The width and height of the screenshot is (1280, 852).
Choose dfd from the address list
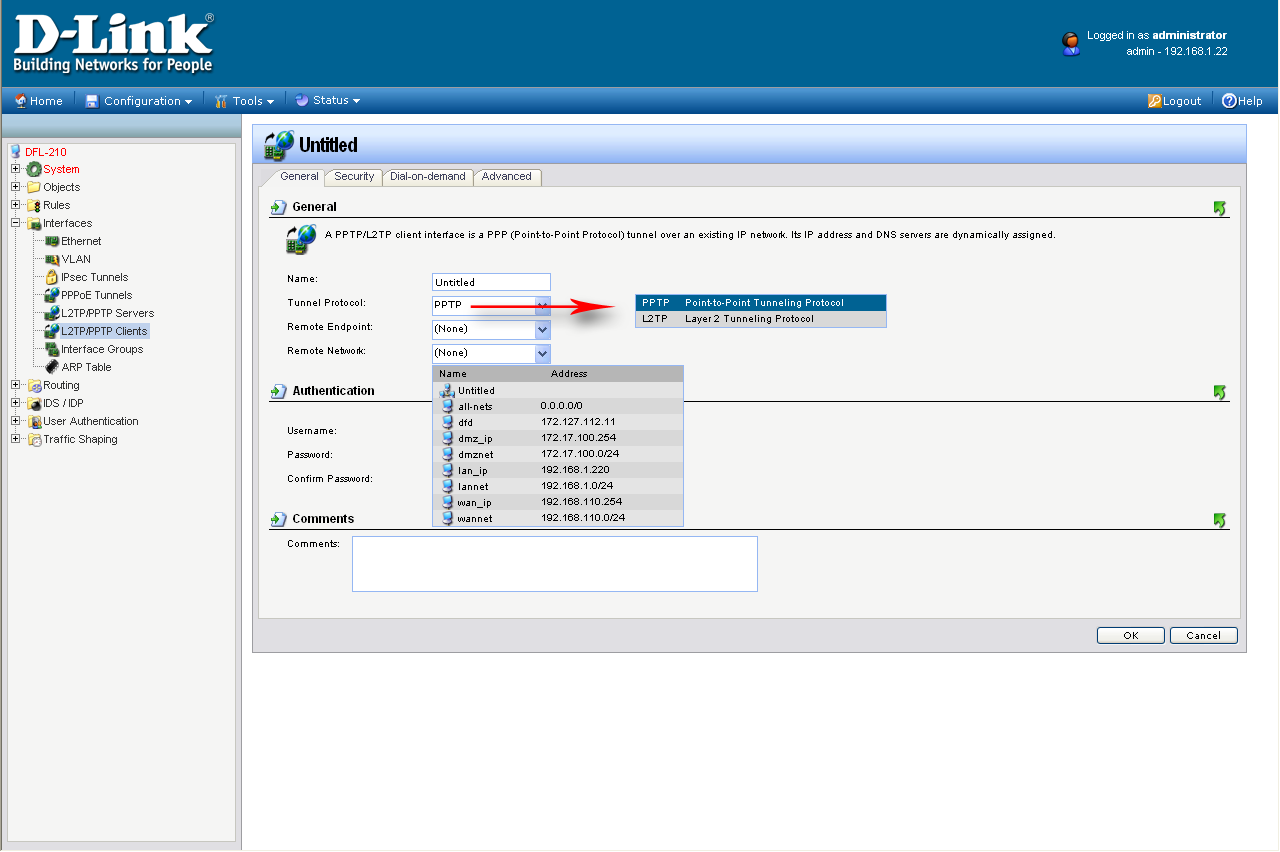pyautogui.click(x=558, y=422)
